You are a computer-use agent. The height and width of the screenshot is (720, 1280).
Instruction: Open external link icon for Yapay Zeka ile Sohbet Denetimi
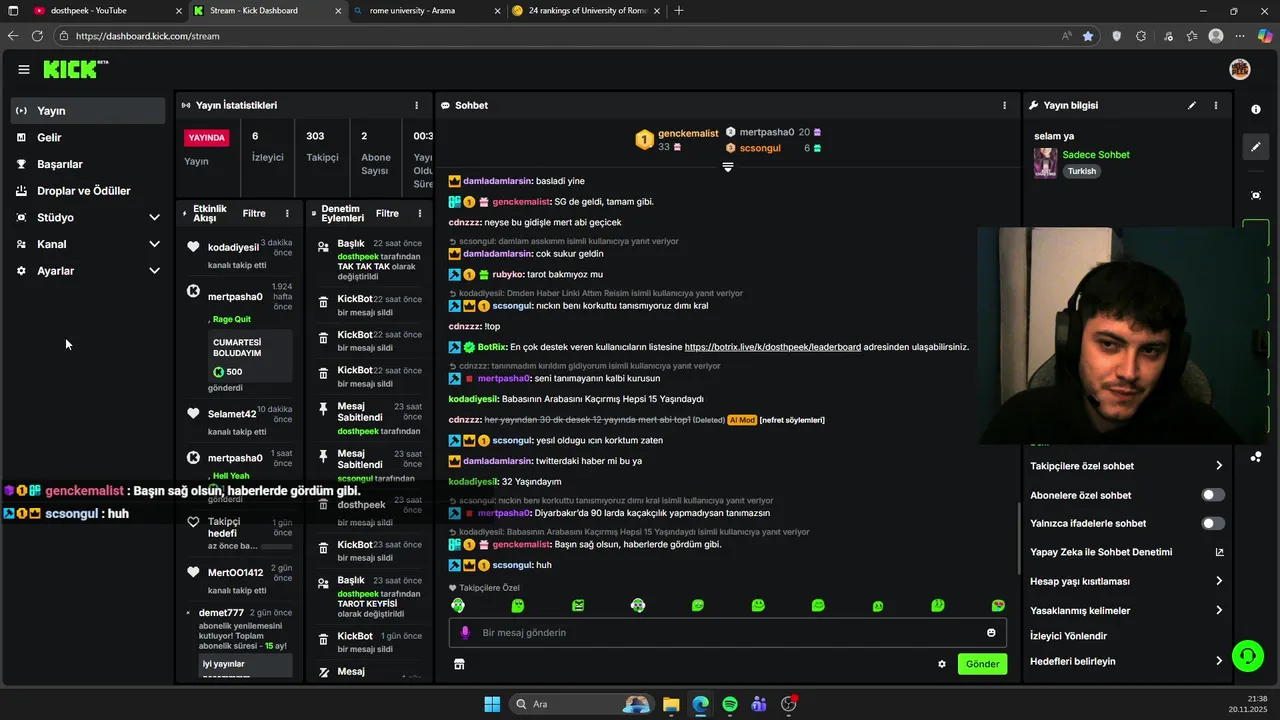click(x=1219, y=552)
